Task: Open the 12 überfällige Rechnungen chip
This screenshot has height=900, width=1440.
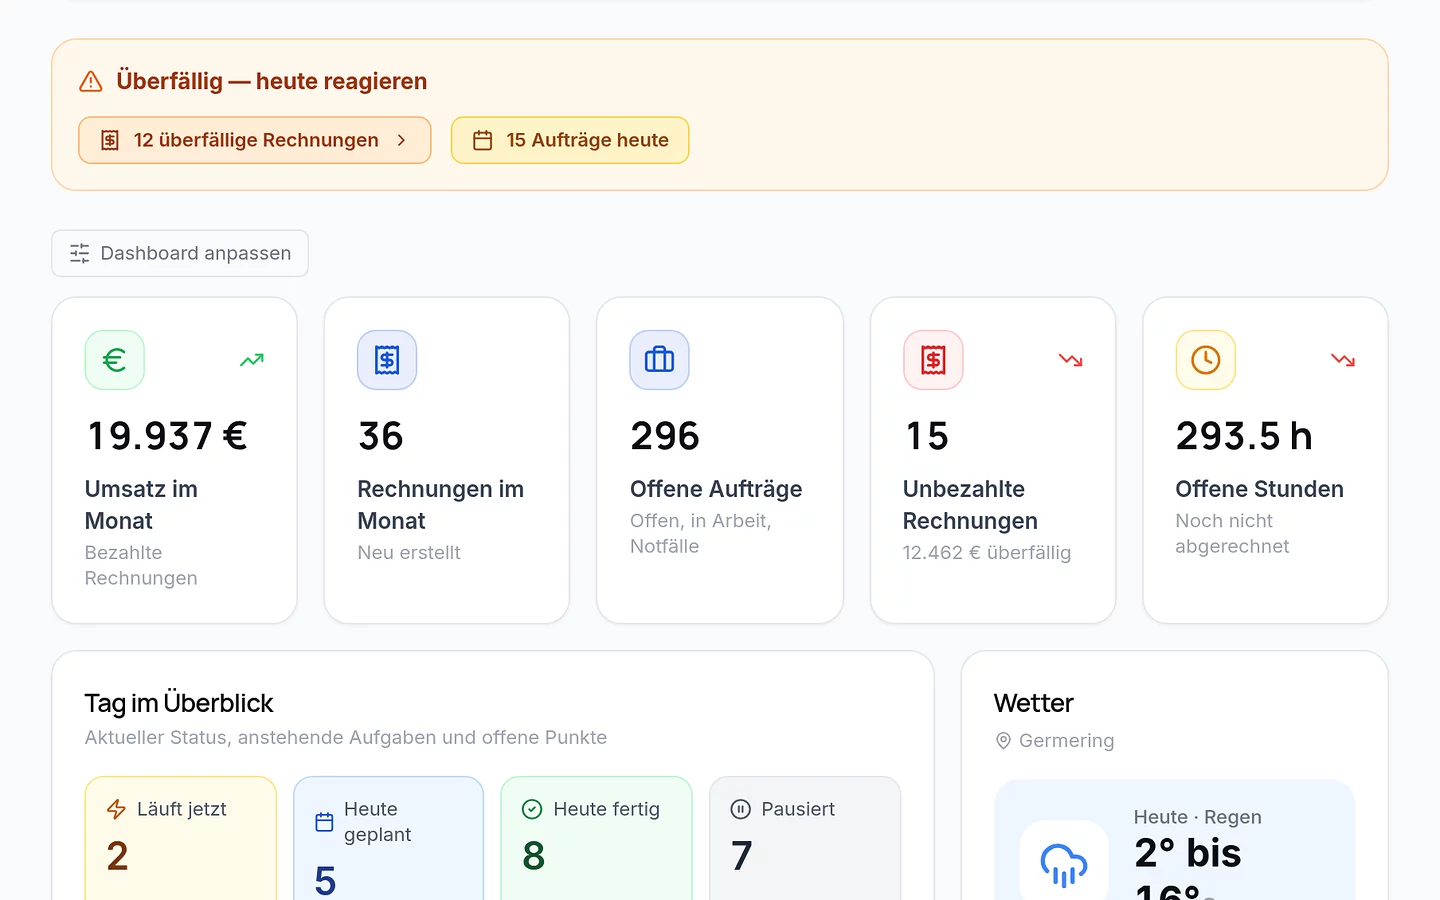Action: coord(255,140)
